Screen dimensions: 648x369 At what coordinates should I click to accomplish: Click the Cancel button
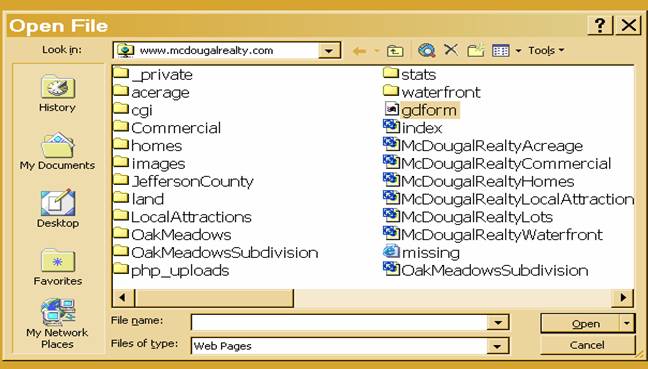587,345
